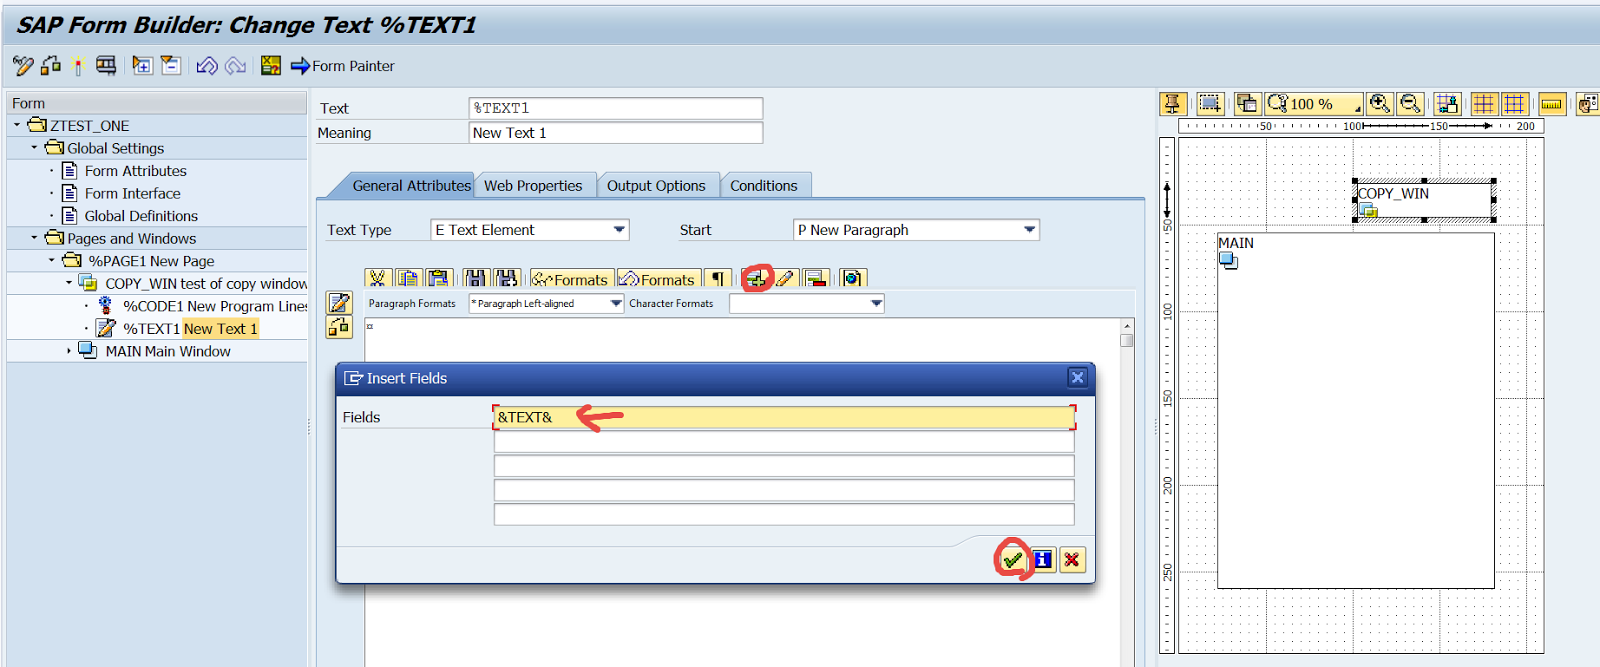Click the Zoom Out magnifier icon
This screenshot has height=667, width=1600.
pos(1410,103)
